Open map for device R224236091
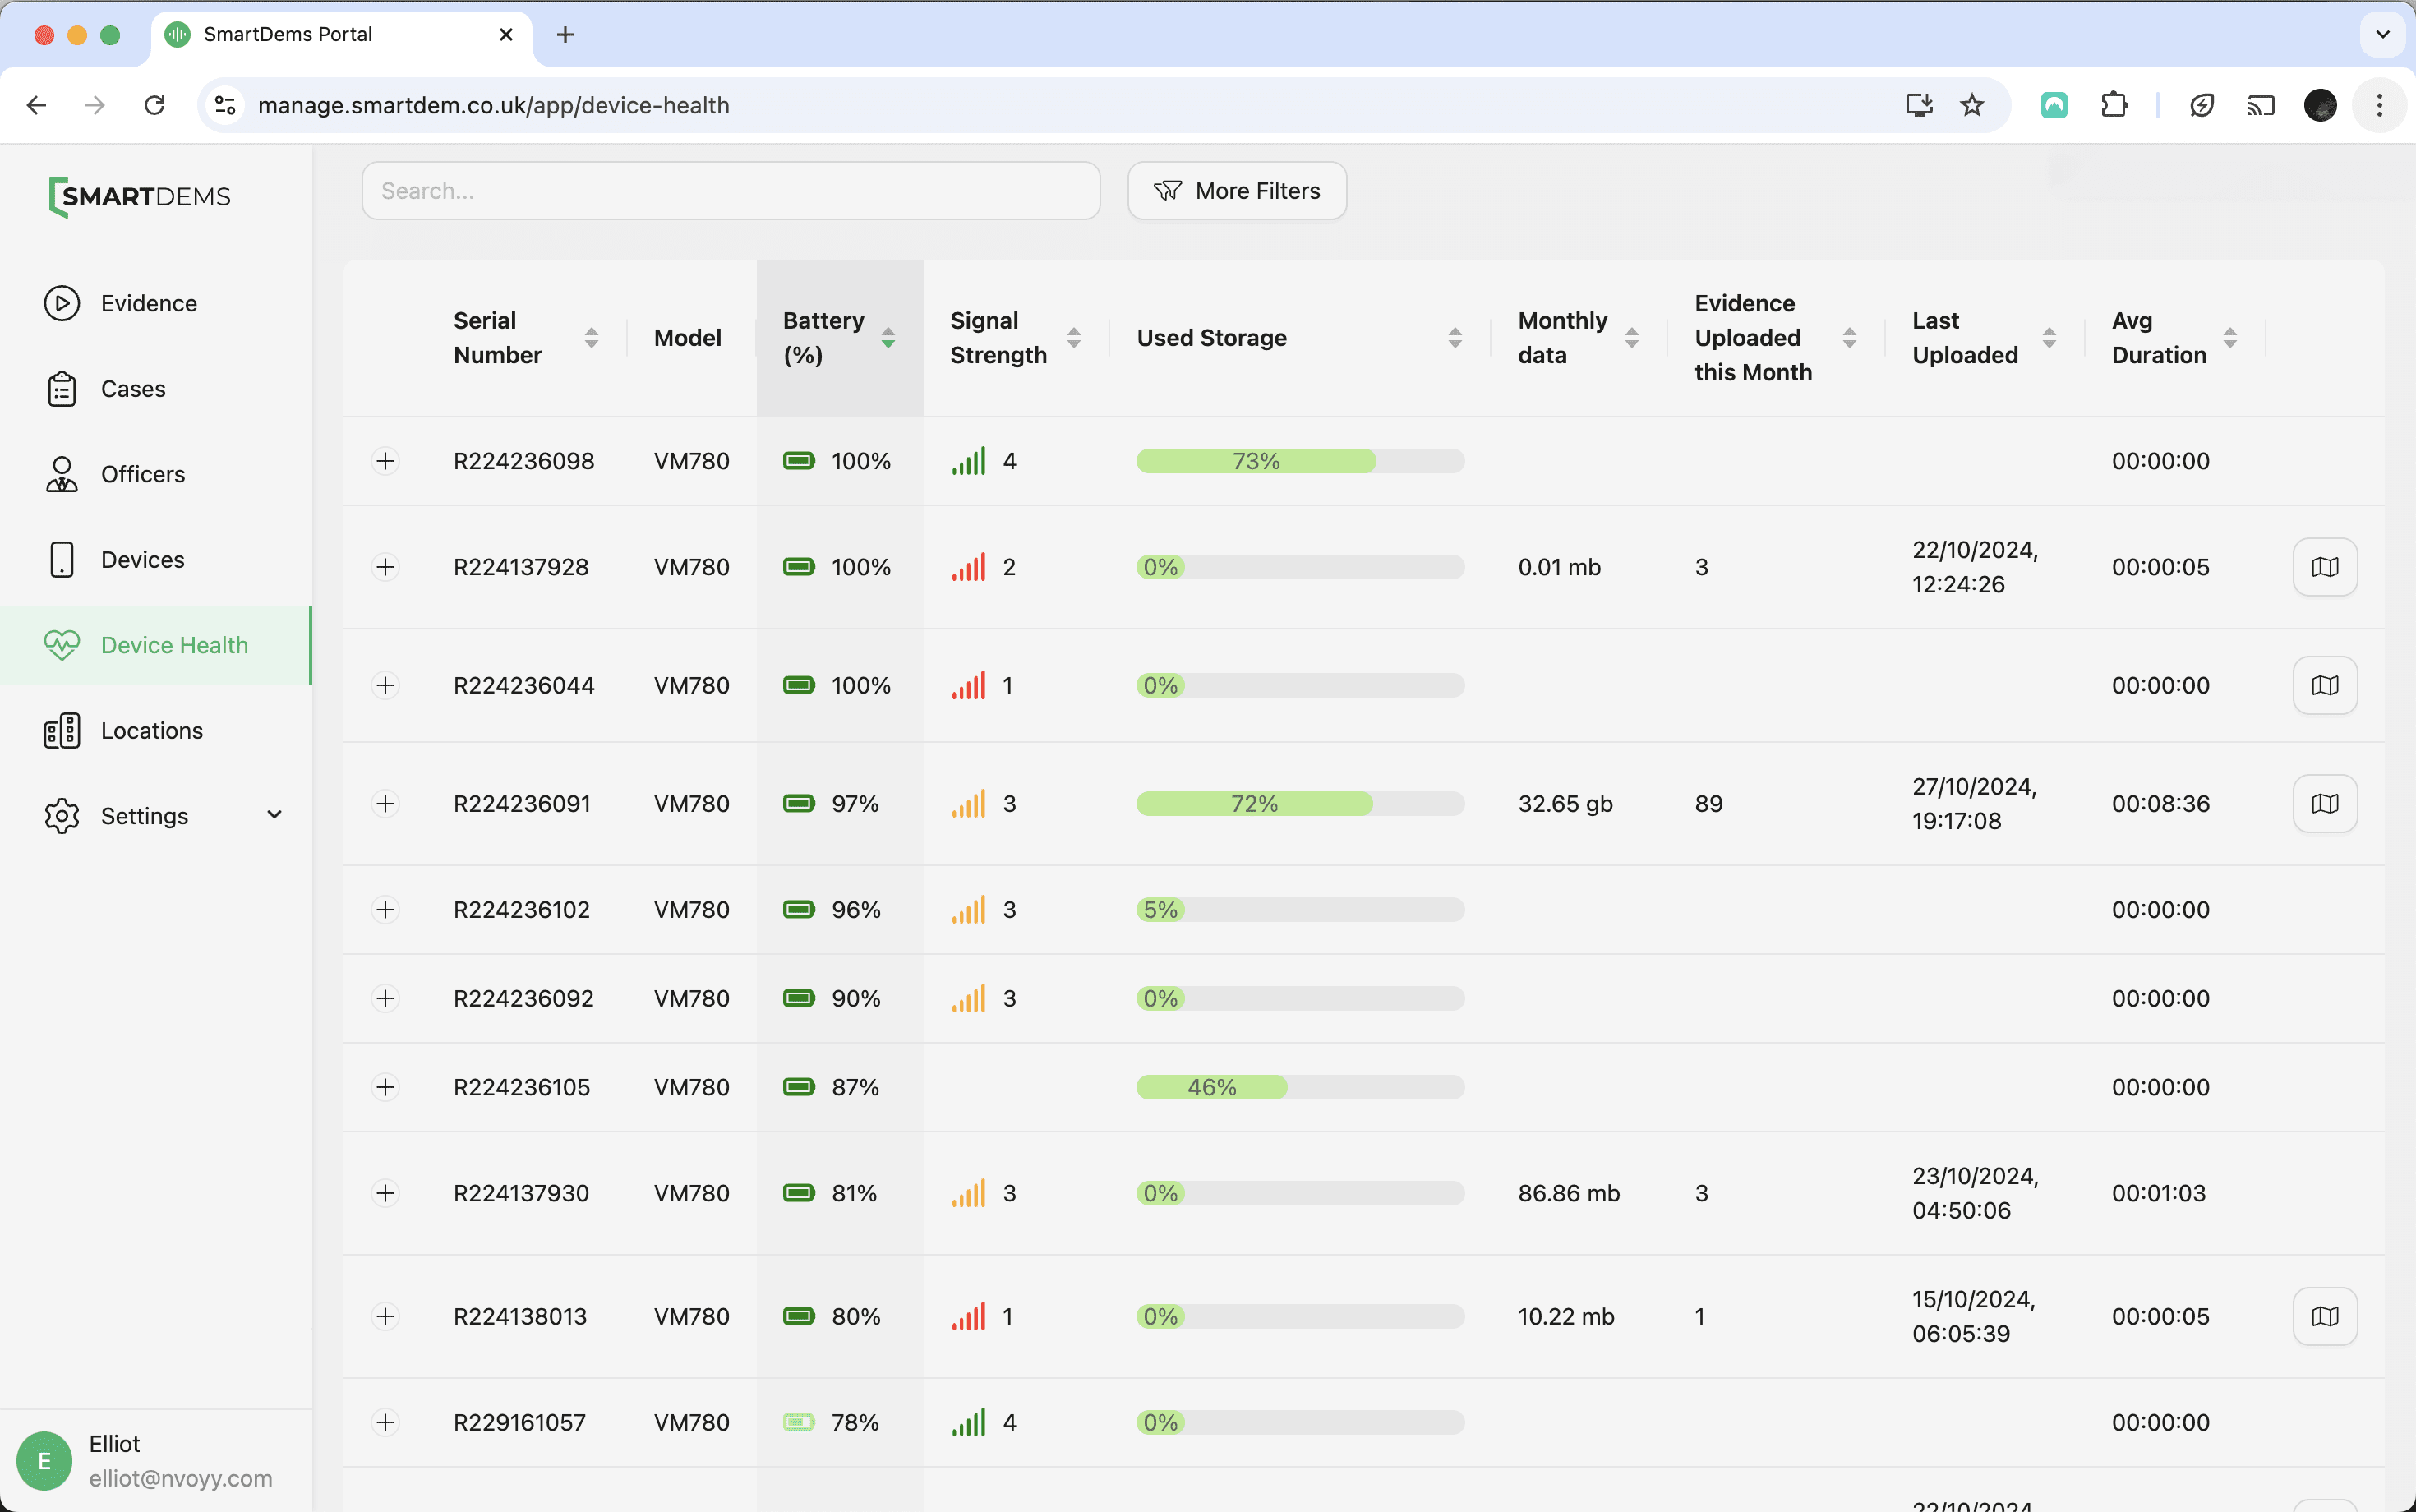2416x1512 pixels. point(2325,804)
